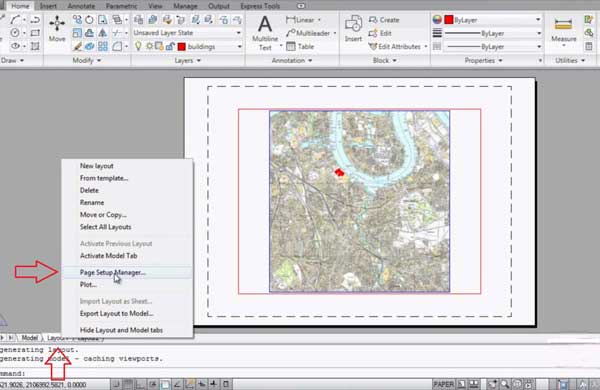Open the Unsaved Layer State dropdown
The image size is (600, 390).
[188, 33]
